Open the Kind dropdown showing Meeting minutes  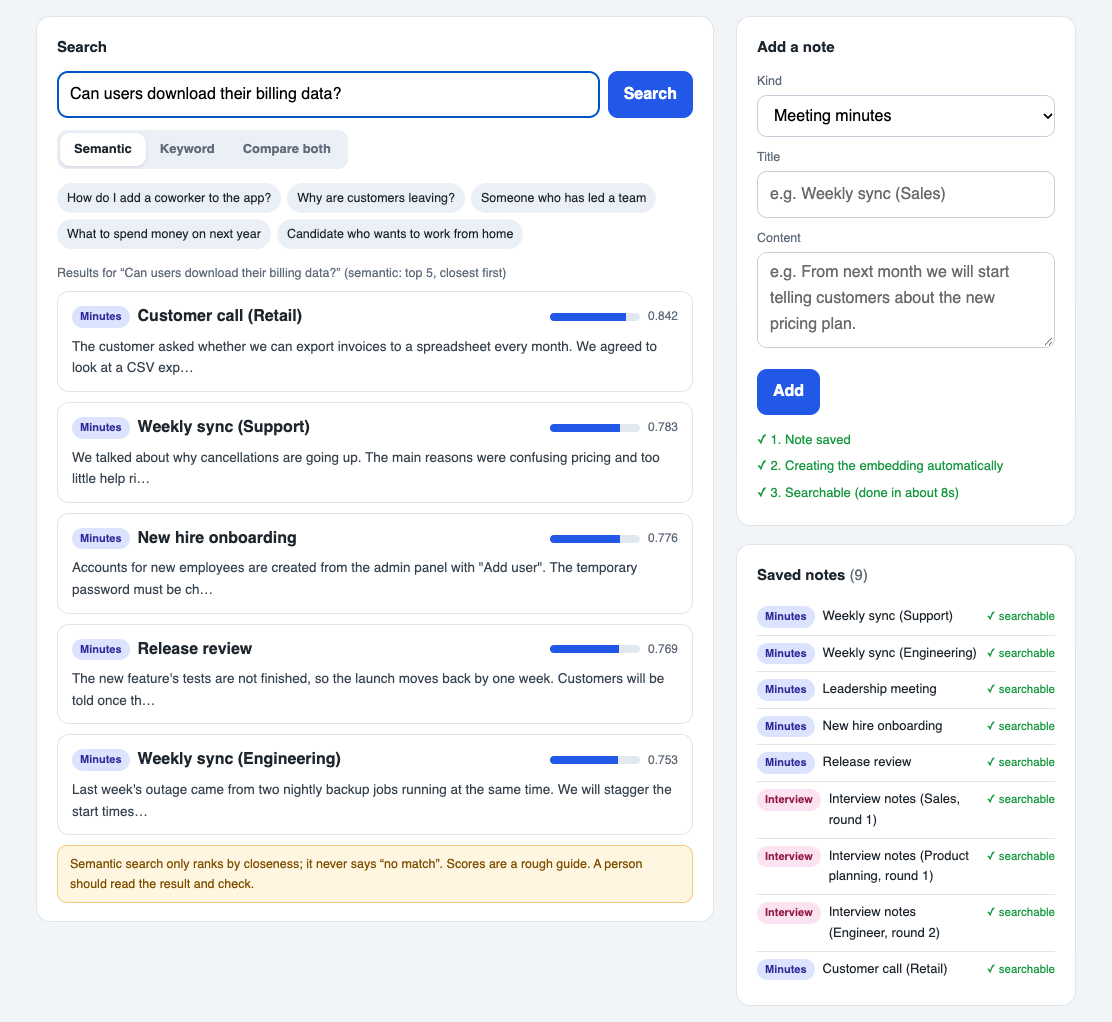click(x=906, y=116)
